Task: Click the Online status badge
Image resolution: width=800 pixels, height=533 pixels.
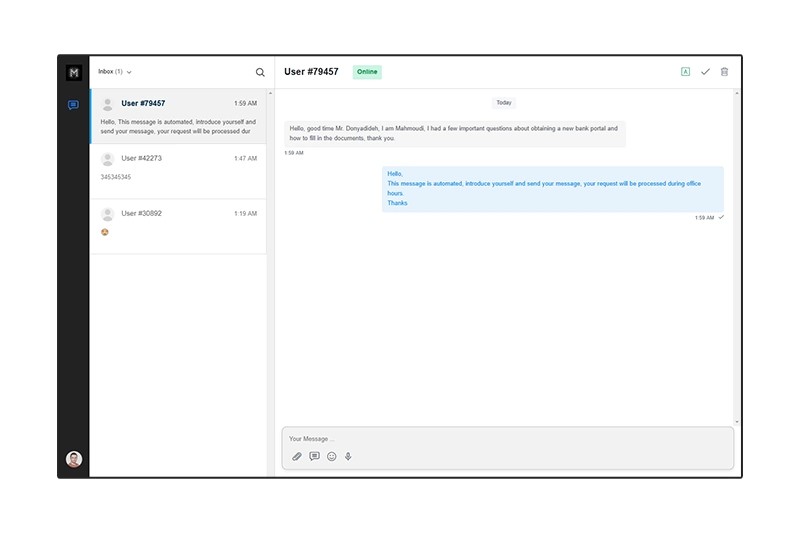Action: pos(367,72)
